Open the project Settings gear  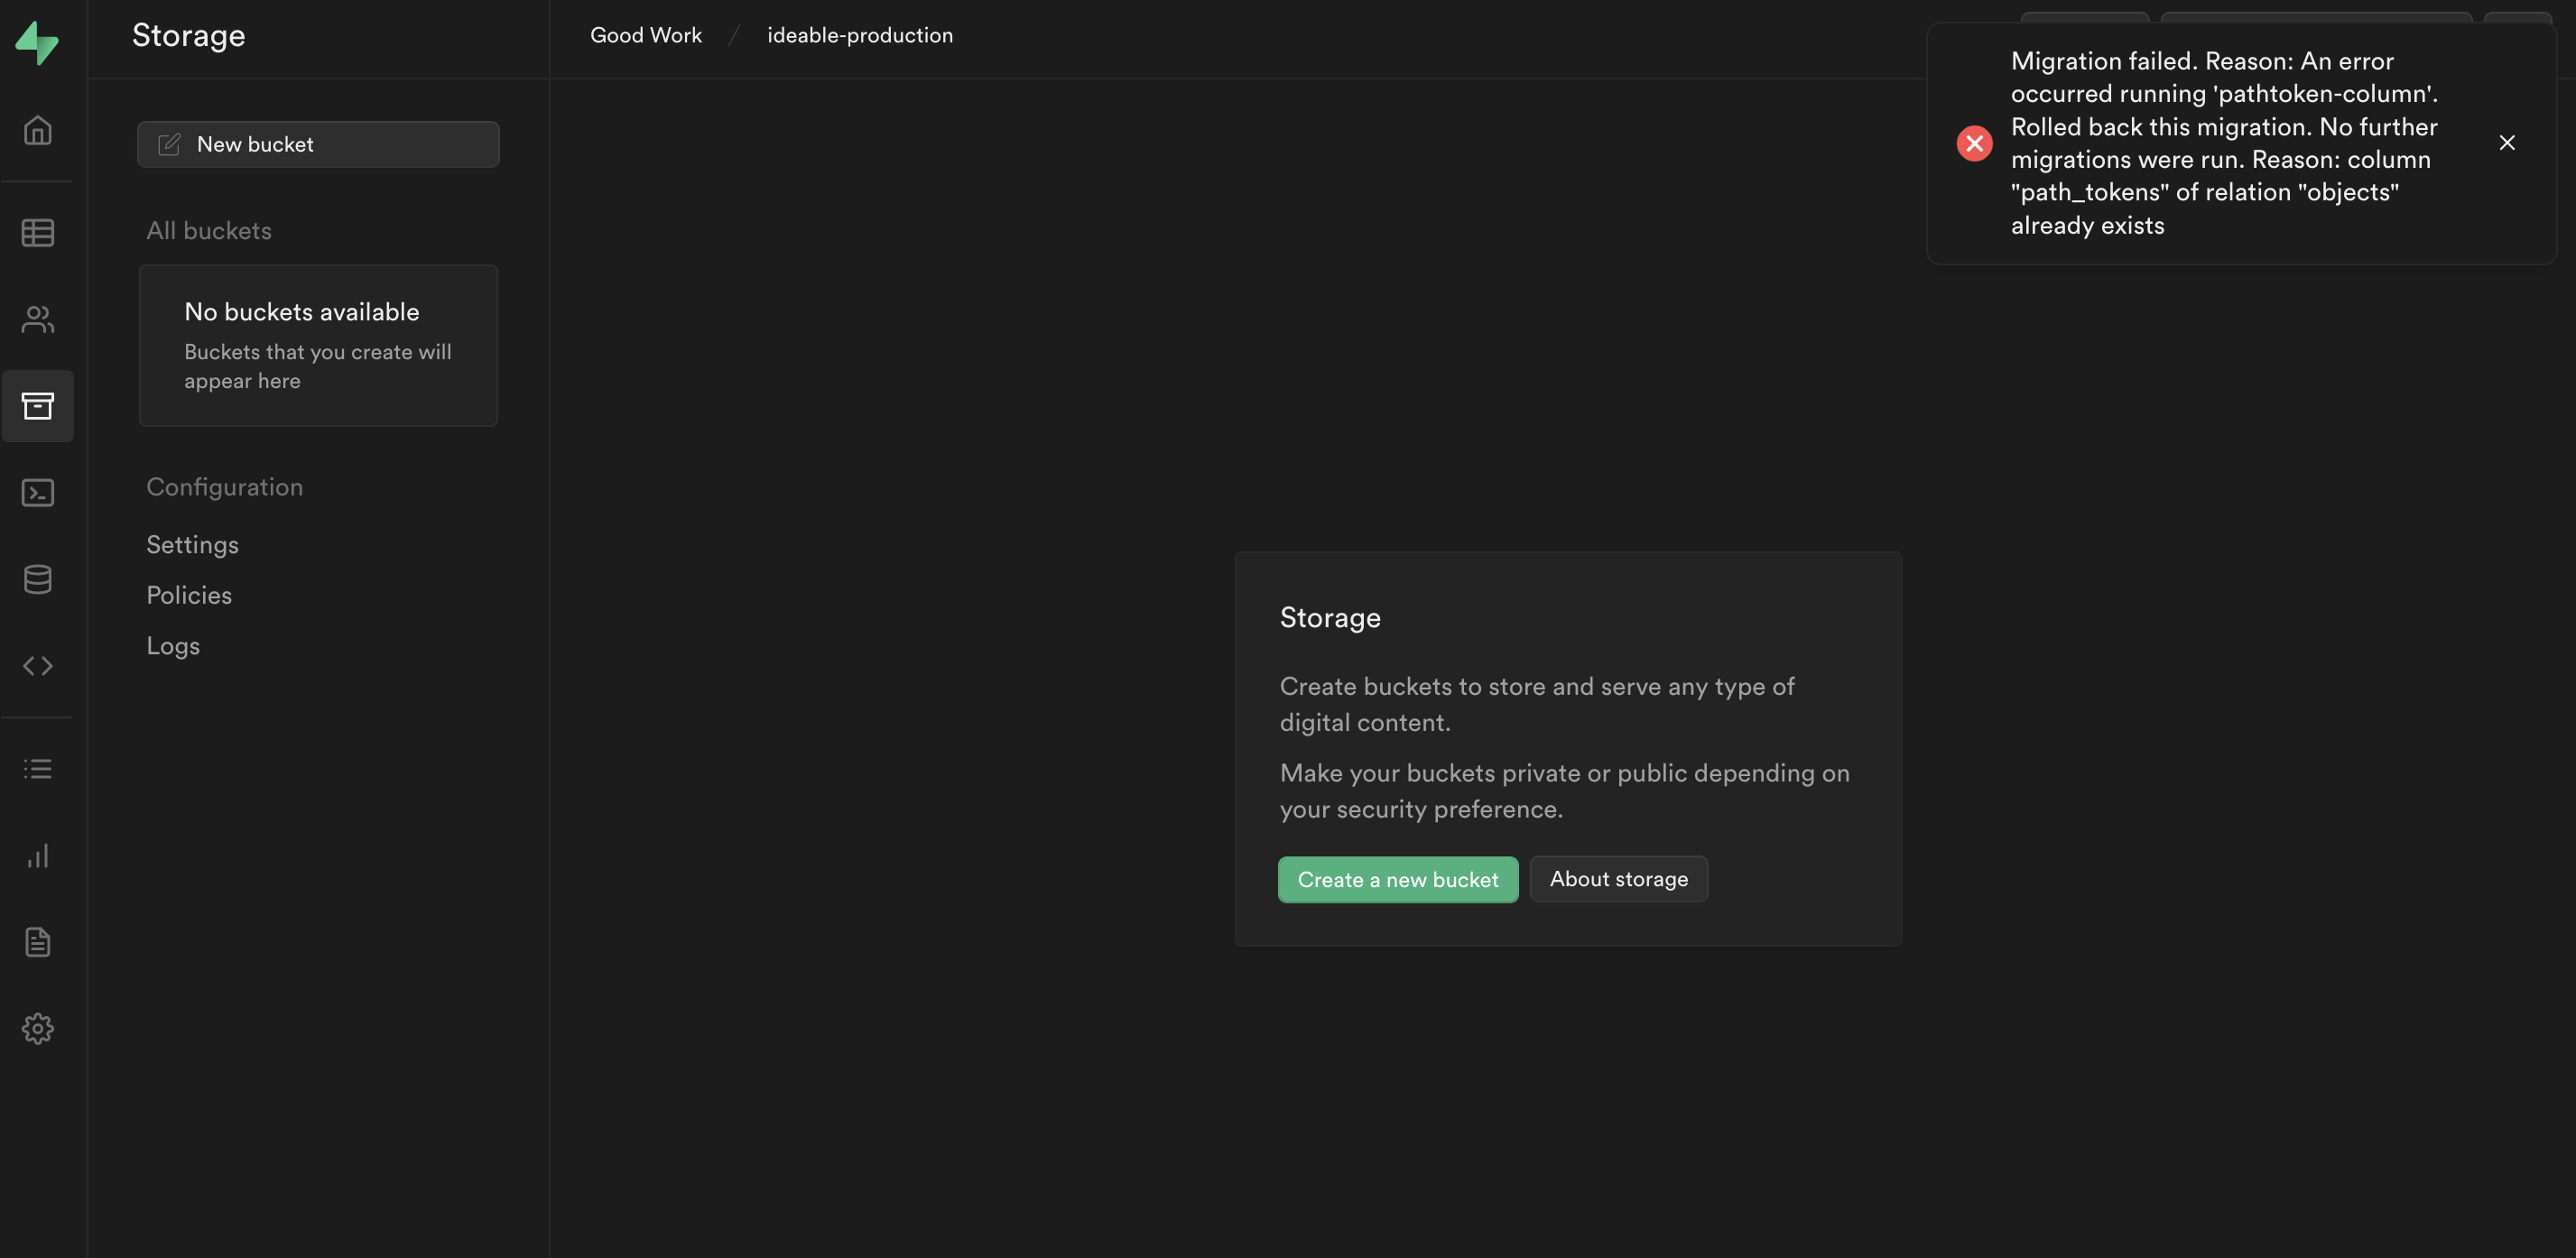point(37,1028)
